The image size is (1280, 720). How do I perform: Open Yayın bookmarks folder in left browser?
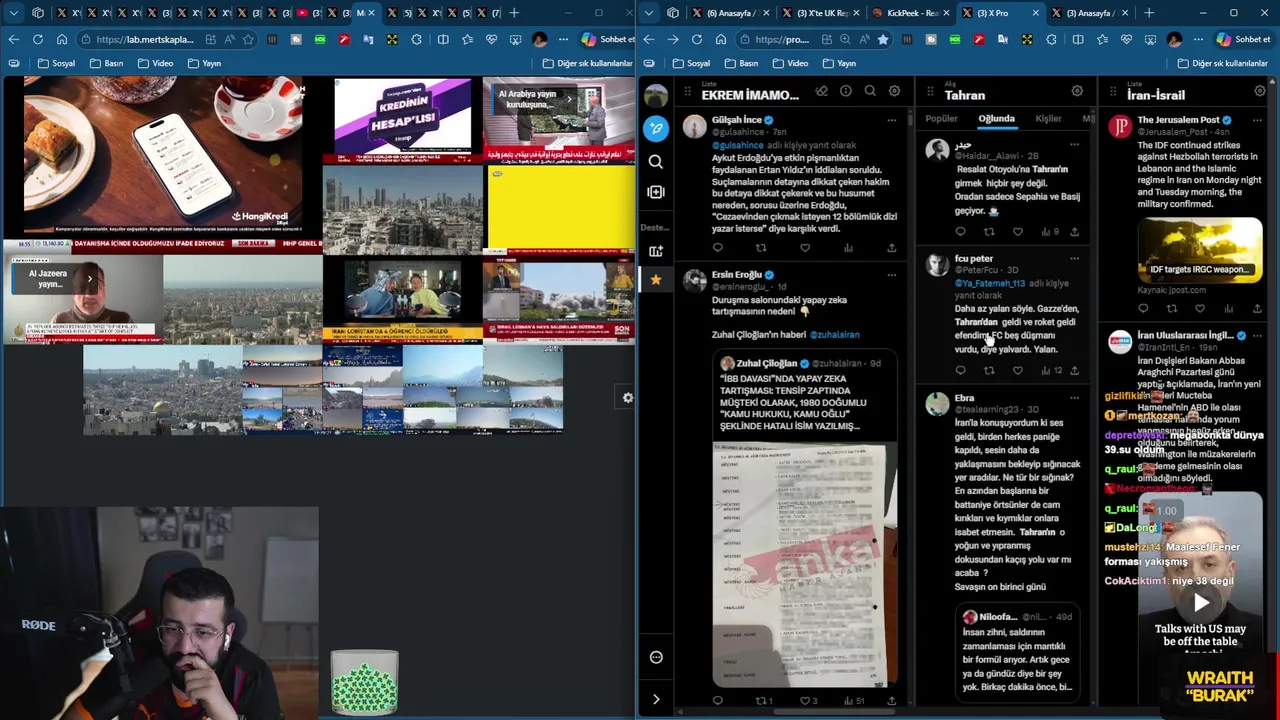tap(203, 63)
